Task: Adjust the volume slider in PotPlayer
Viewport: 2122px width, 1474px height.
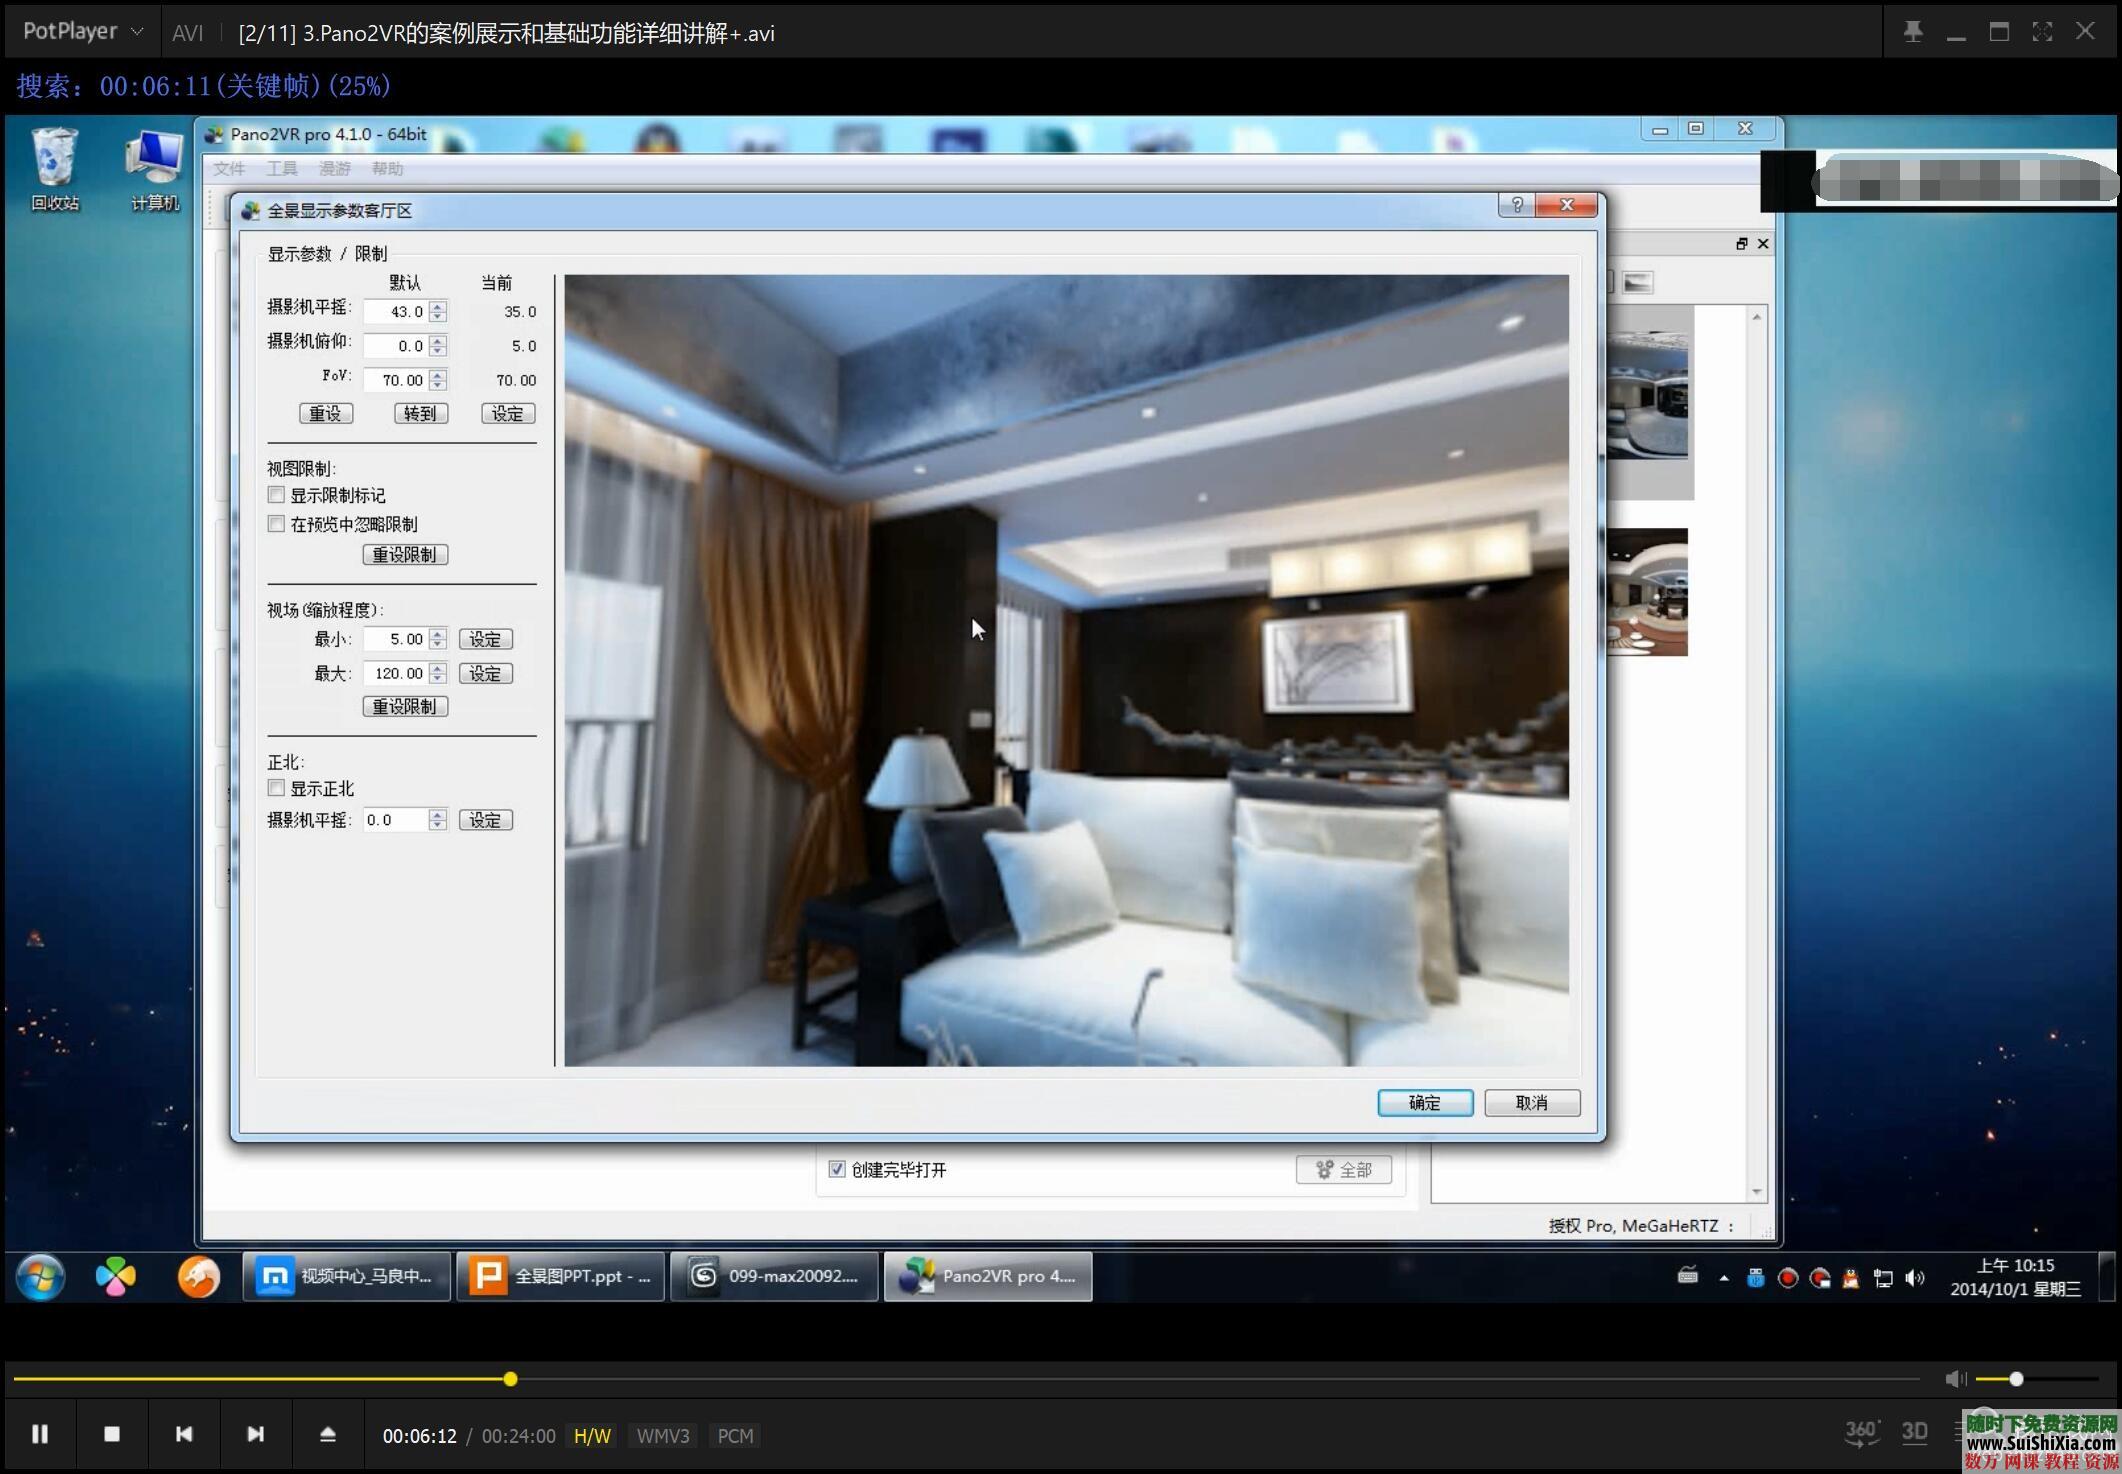Action: (x=2015, y=1377)
